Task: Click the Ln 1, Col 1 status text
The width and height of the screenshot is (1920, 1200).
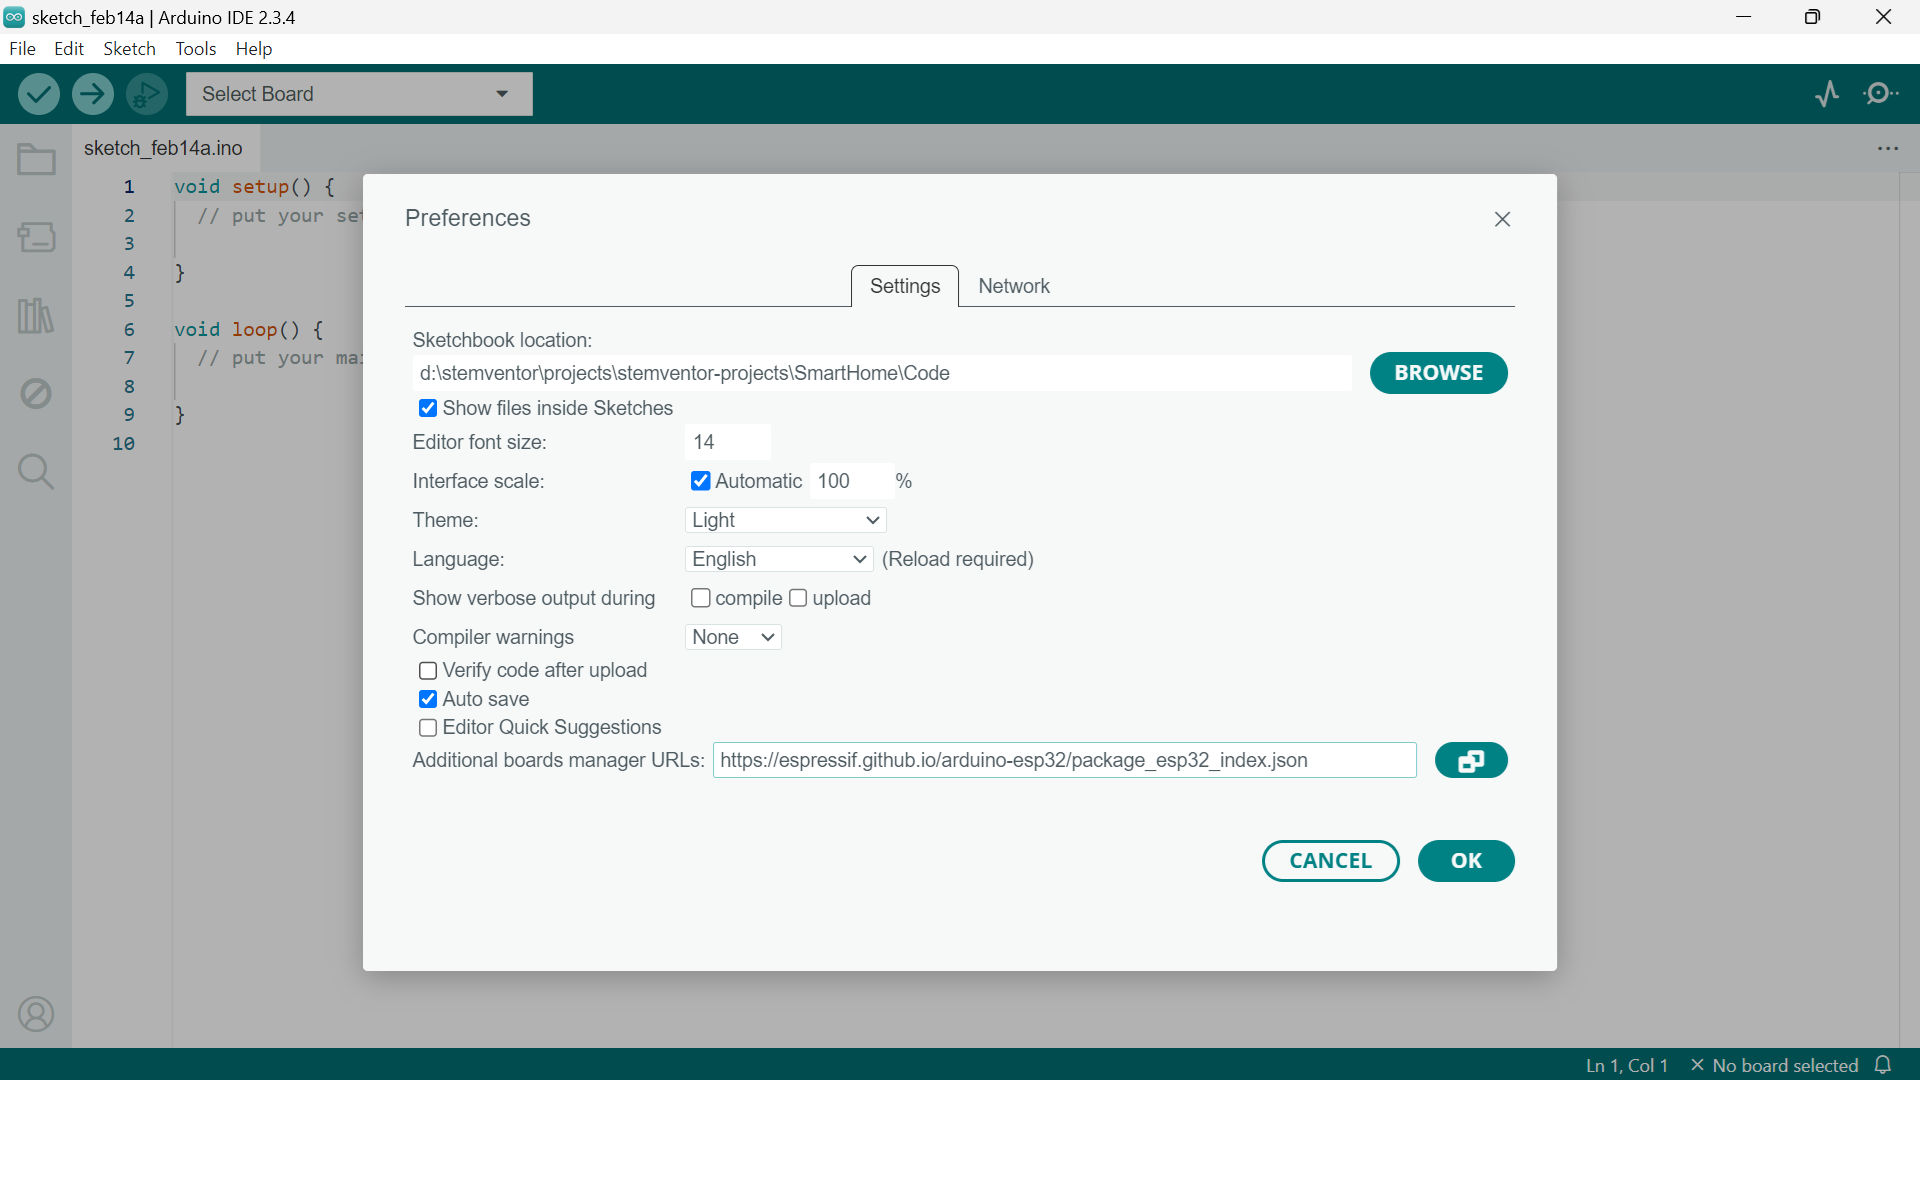Action: [1627, 1065]
